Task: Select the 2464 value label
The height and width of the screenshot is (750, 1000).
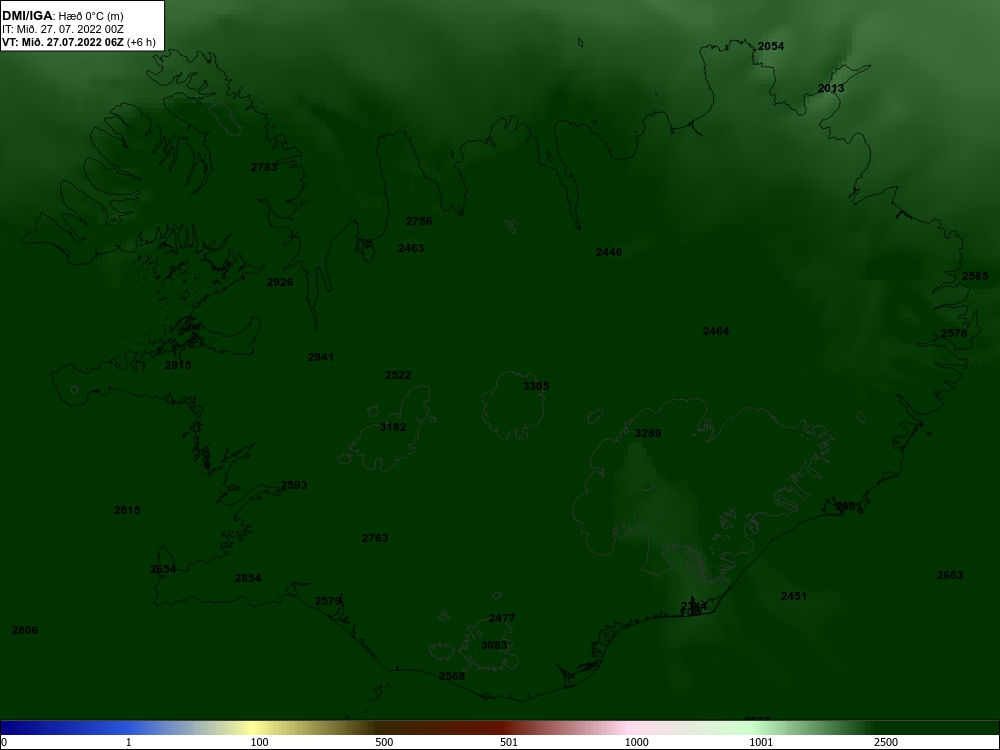Action: pyautogui.click(x=716, y=331)
